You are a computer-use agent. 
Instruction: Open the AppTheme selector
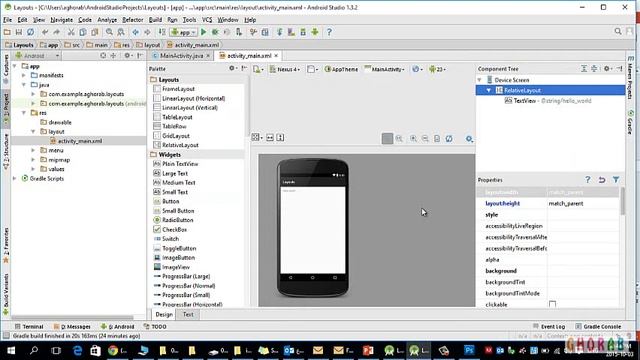tap(341, 69)
